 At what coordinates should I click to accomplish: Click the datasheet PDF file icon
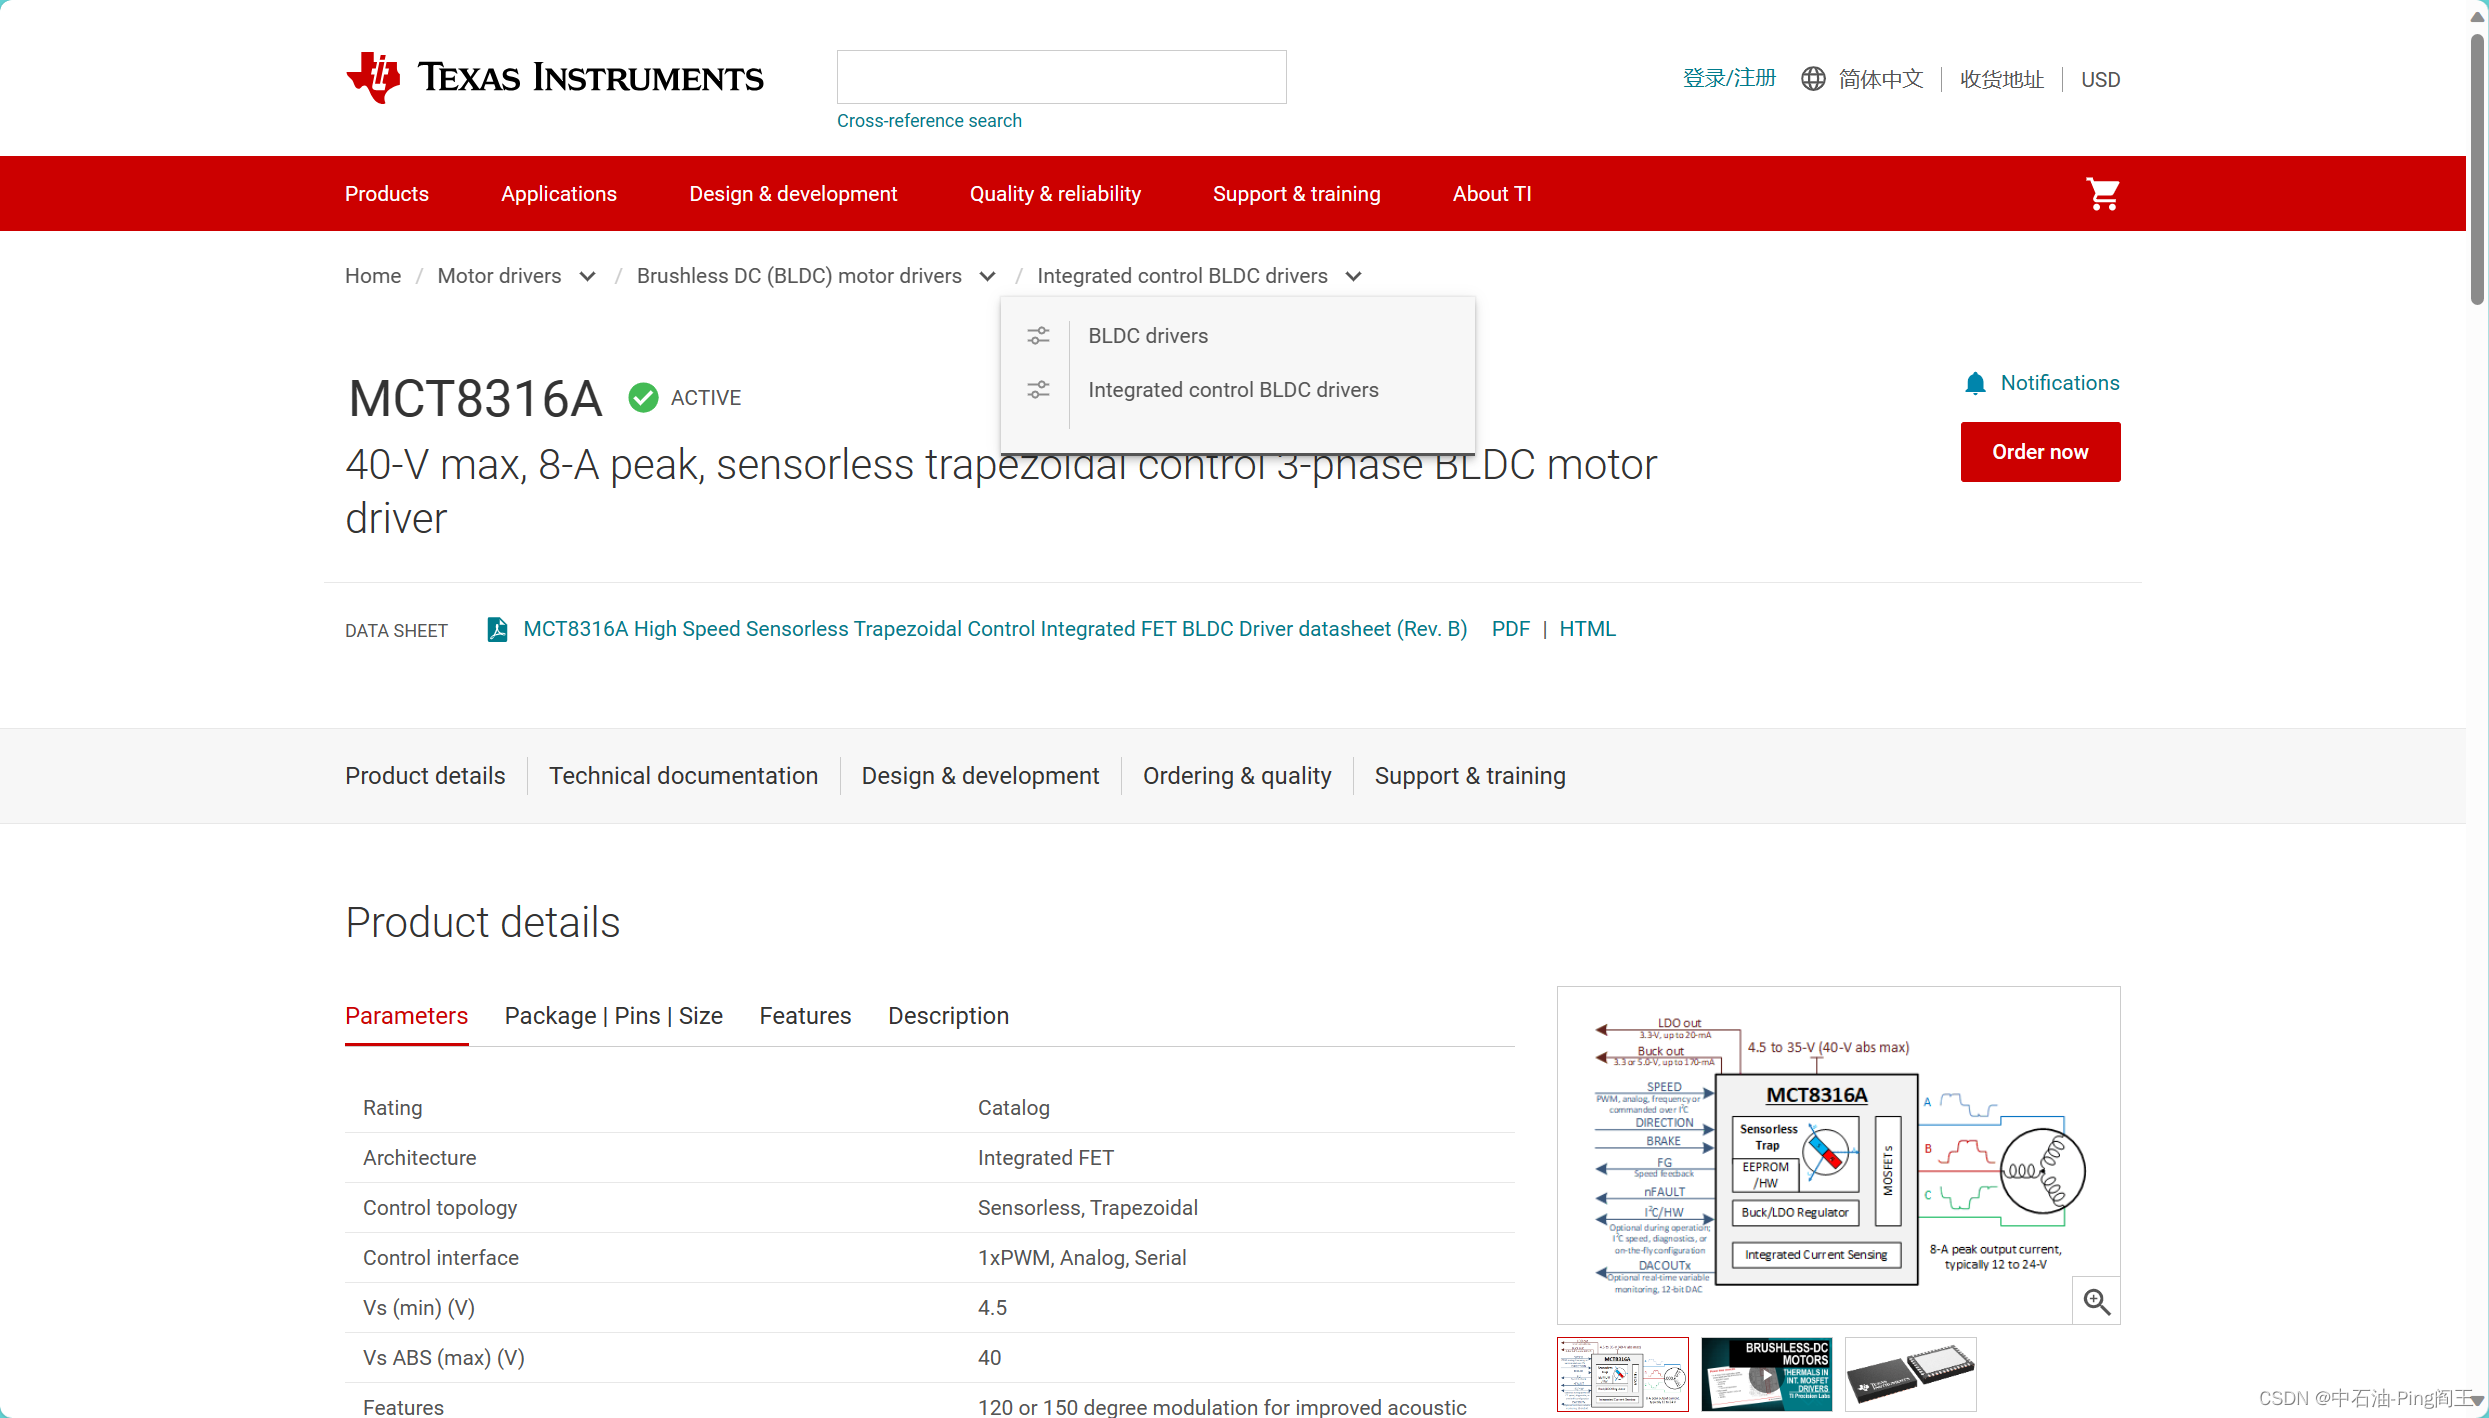coord(497,629)
